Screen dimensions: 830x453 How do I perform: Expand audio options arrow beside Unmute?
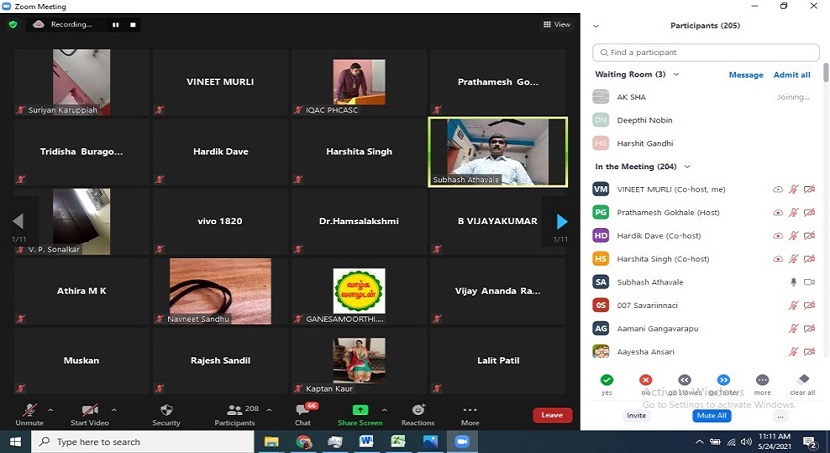point(50,410)
